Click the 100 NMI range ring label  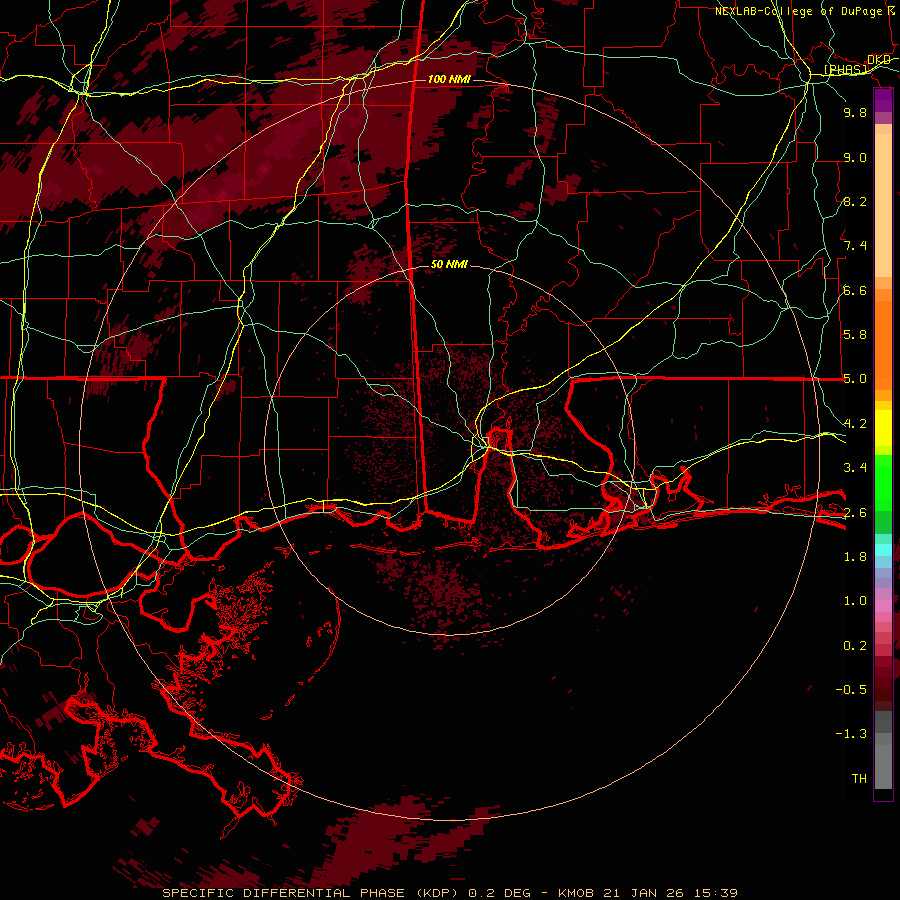449,79
